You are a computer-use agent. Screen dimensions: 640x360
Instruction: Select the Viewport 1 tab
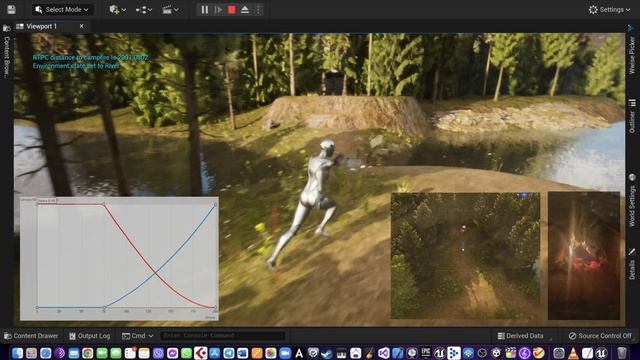point(42,26)
